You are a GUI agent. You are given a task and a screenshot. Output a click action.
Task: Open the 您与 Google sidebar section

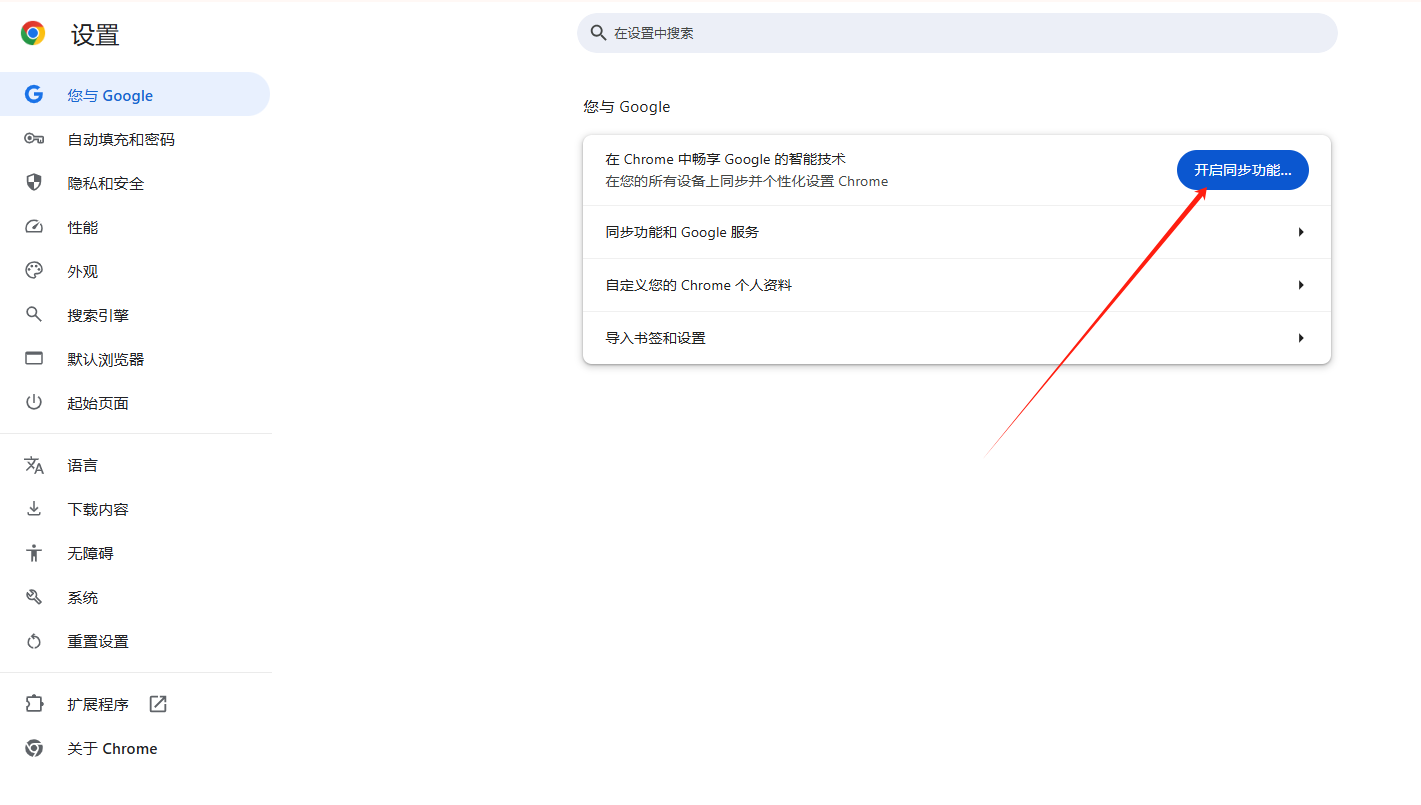[x=135, y=95]
